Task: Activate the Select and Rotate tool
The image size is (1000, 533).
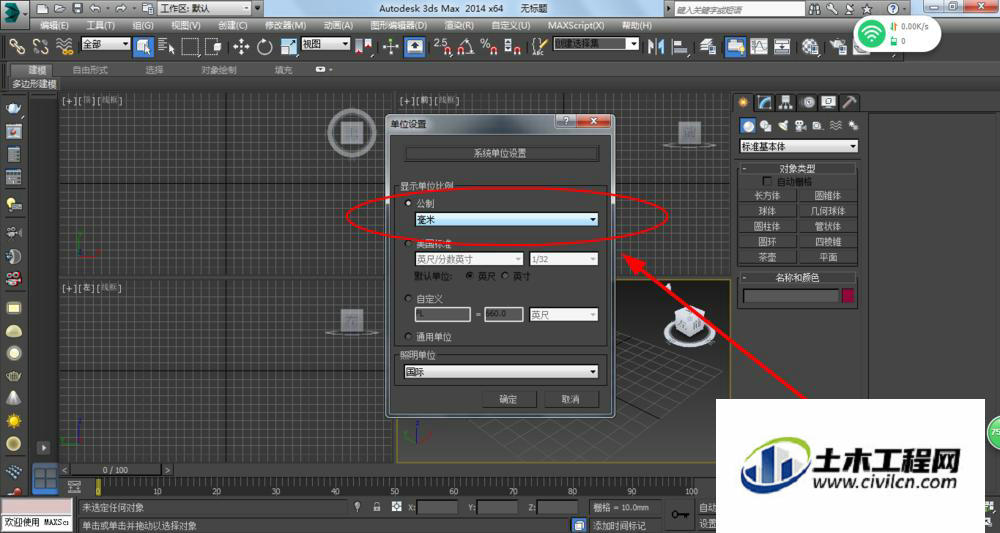Action: [x=265, y=46]
